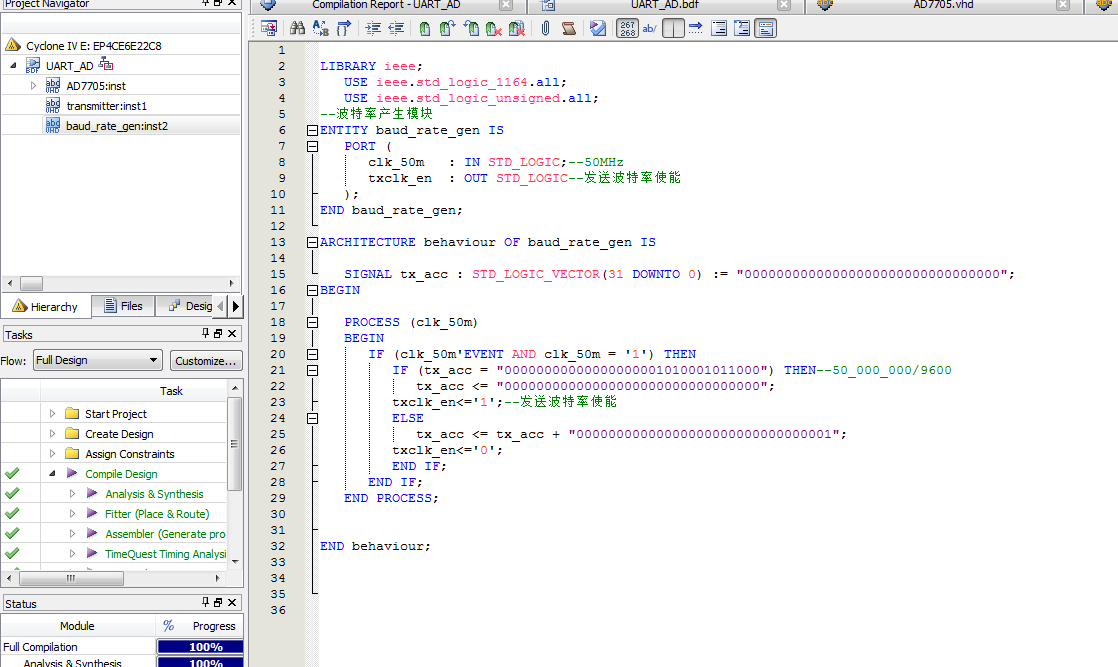The image size is (1118, 667).
Task: Click the clear all bookmarks icon
Action: pyautogui.click(x=516, y=28)
